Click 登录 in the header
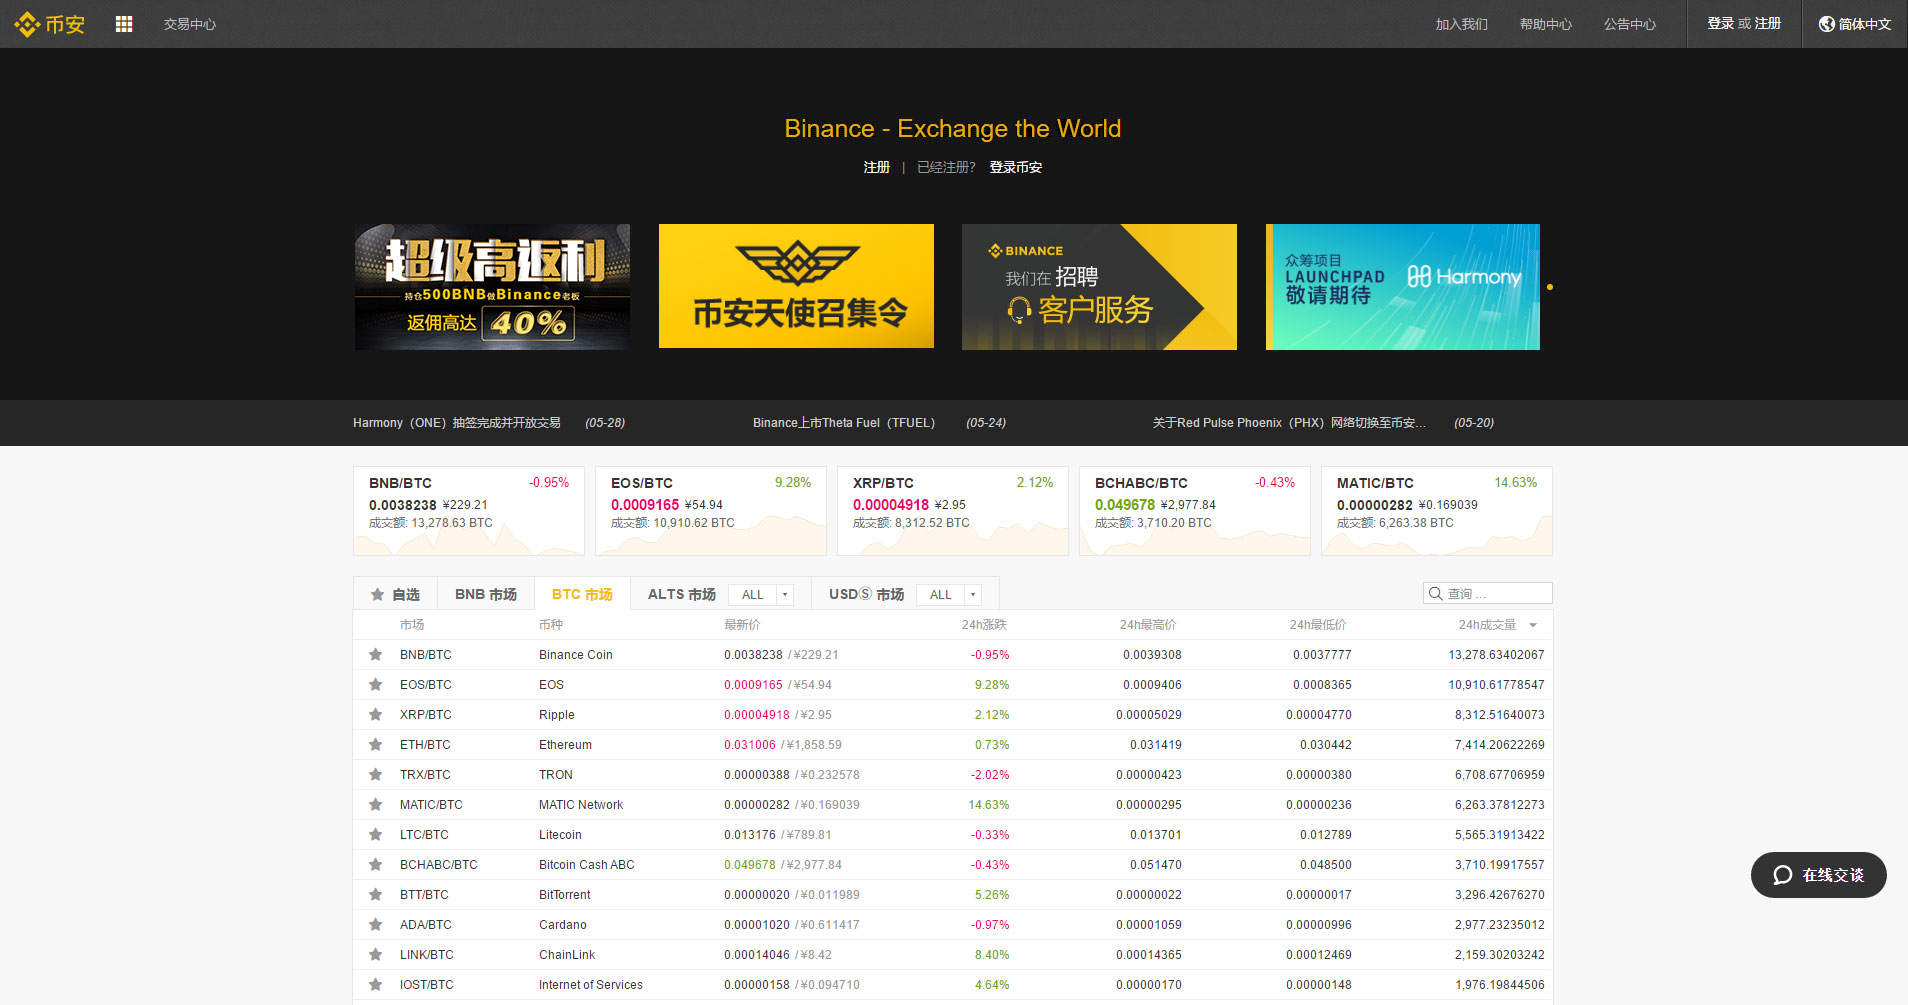The image size is (1908, 1005). pyautogui.click(x=1720, y=23)
